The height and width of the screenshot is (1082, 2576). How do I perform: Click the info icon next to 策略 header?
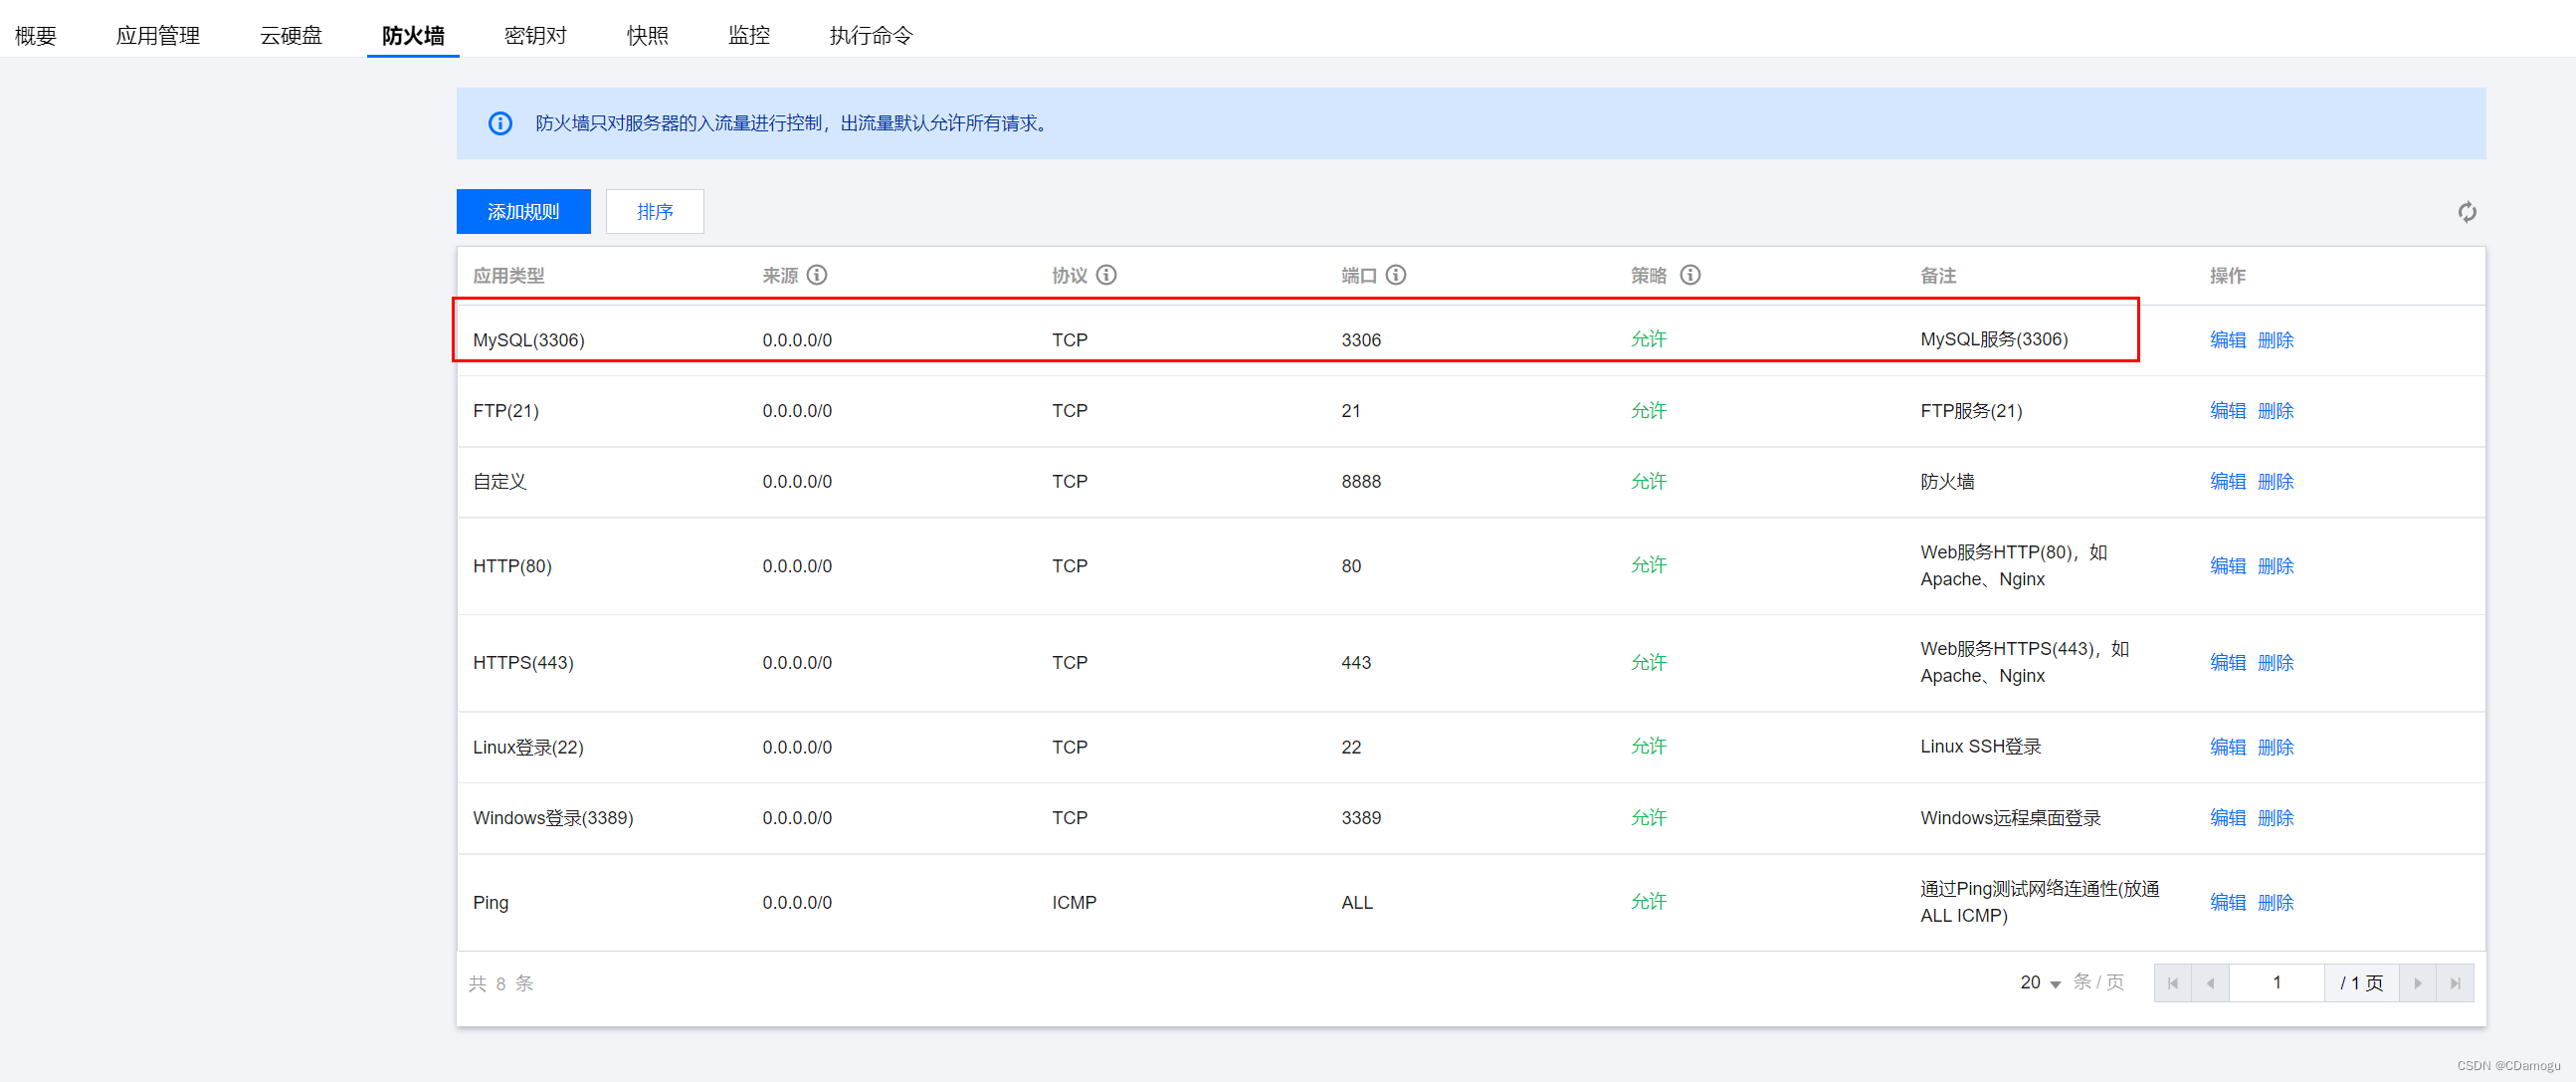point(1690,275)
